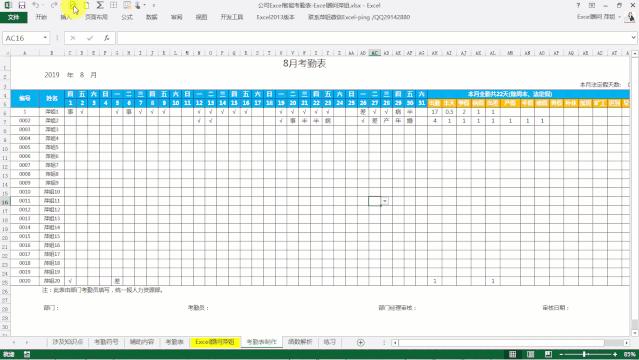Click the 编号 header cell
This screenshot has width=639, height=360.
coord(25,98)
